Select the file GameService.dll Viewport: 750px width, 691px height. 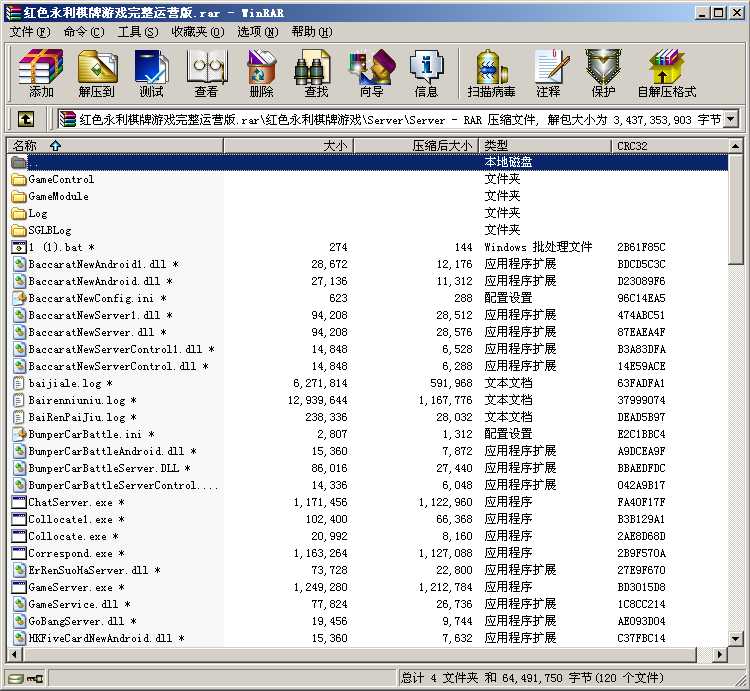(79, 604)
